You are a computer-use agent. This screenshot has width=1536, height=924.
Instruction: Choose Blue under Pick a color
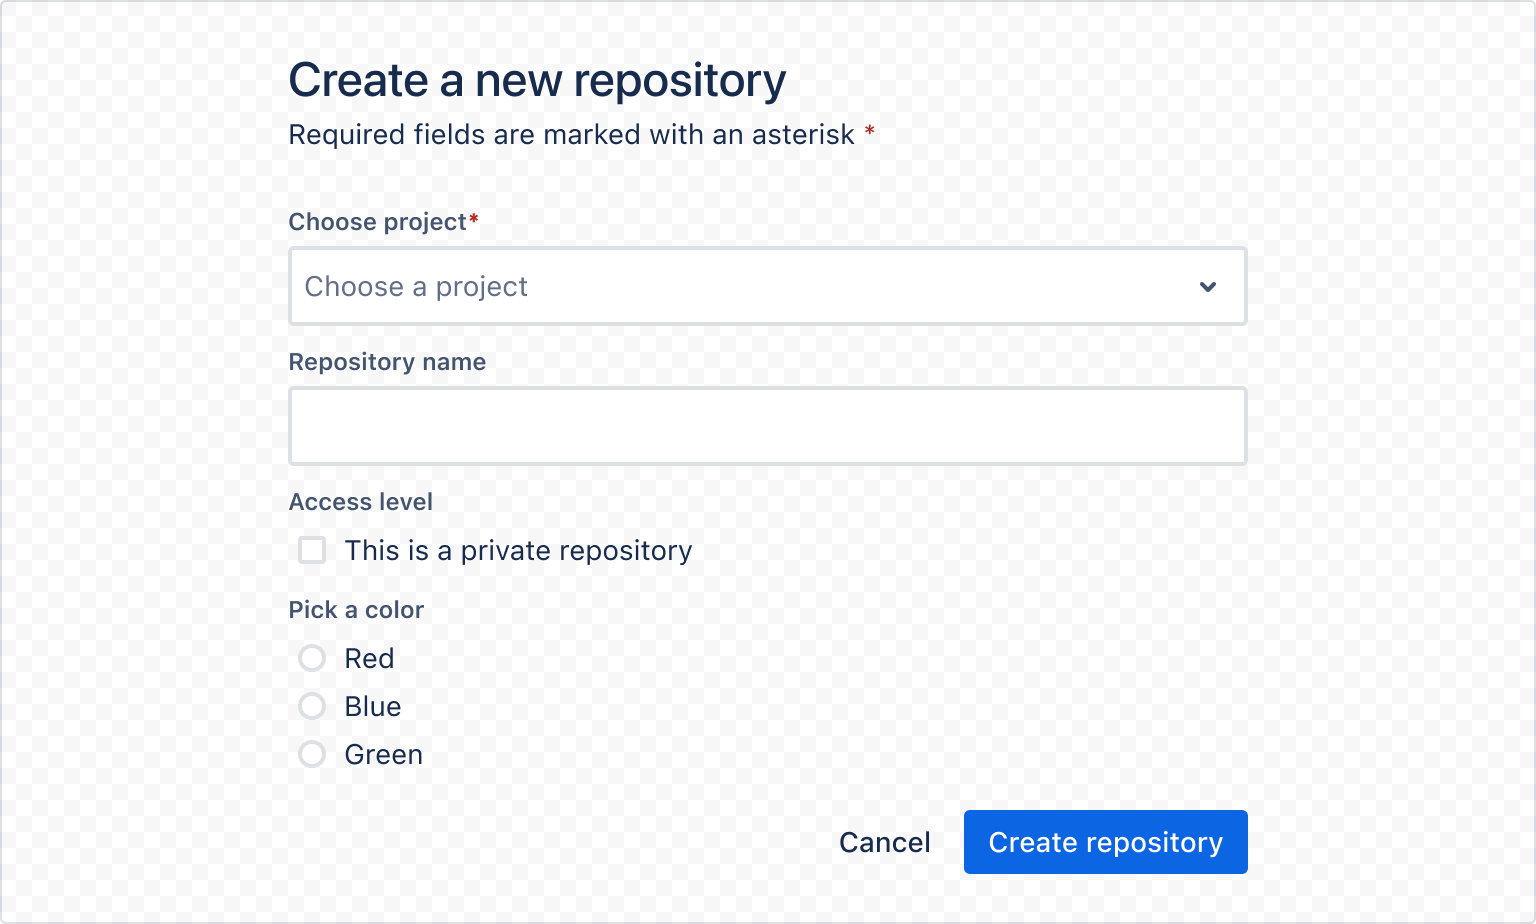pos(311,706)
